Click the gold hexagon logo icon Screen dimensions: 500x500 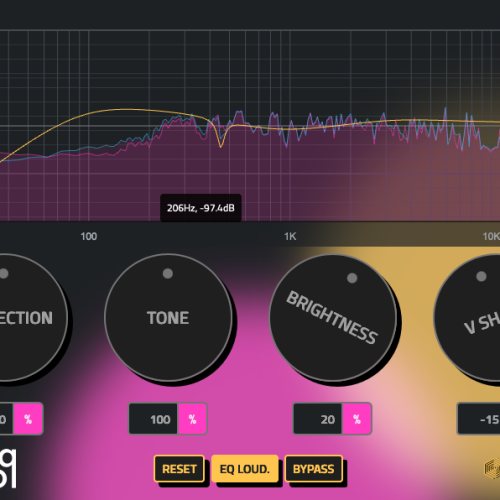coord(492,467)
